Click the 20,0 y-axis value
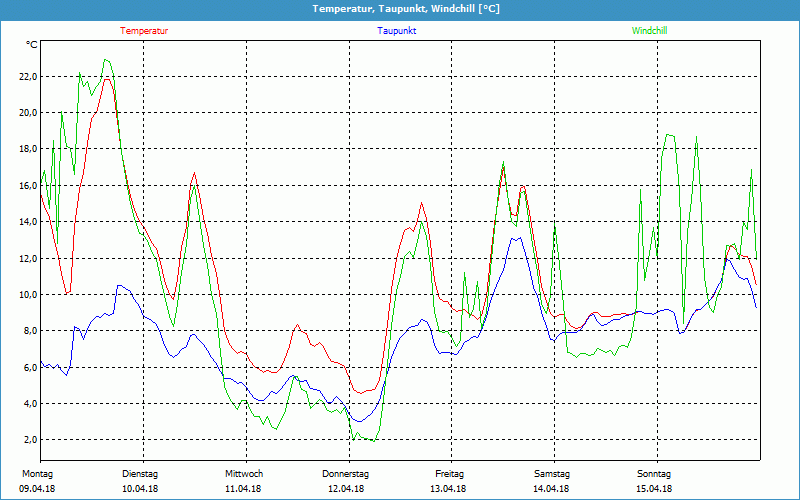Screen dimensions: 800x500 tap(27, 113)
